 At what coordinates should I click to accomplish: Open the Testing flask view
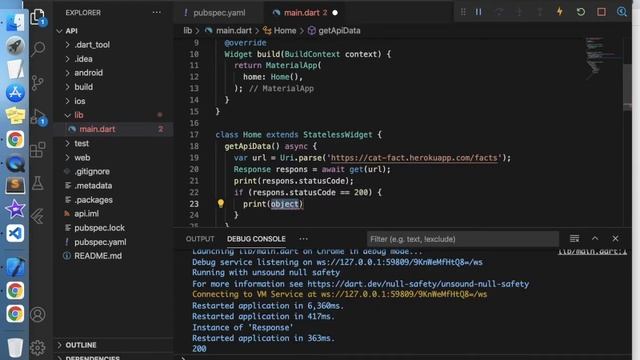pyautogui.click(x=38, y=183)
